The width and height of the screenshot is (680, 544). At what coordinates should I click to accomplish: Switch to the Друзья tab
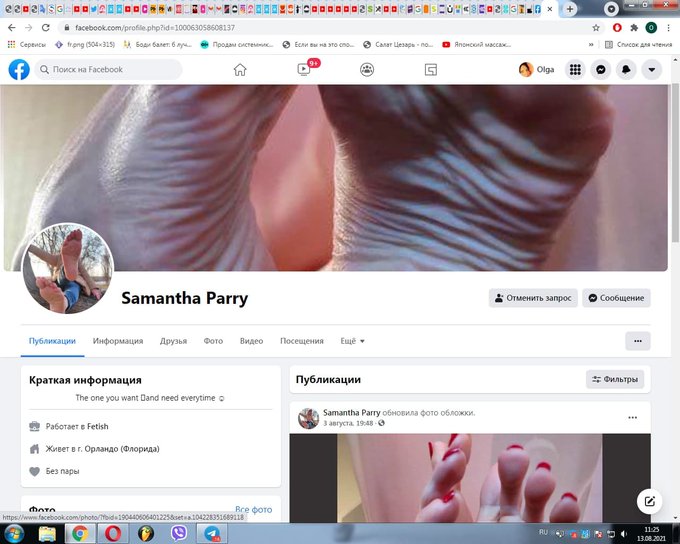pyautogui.click(x=173, y=341)
